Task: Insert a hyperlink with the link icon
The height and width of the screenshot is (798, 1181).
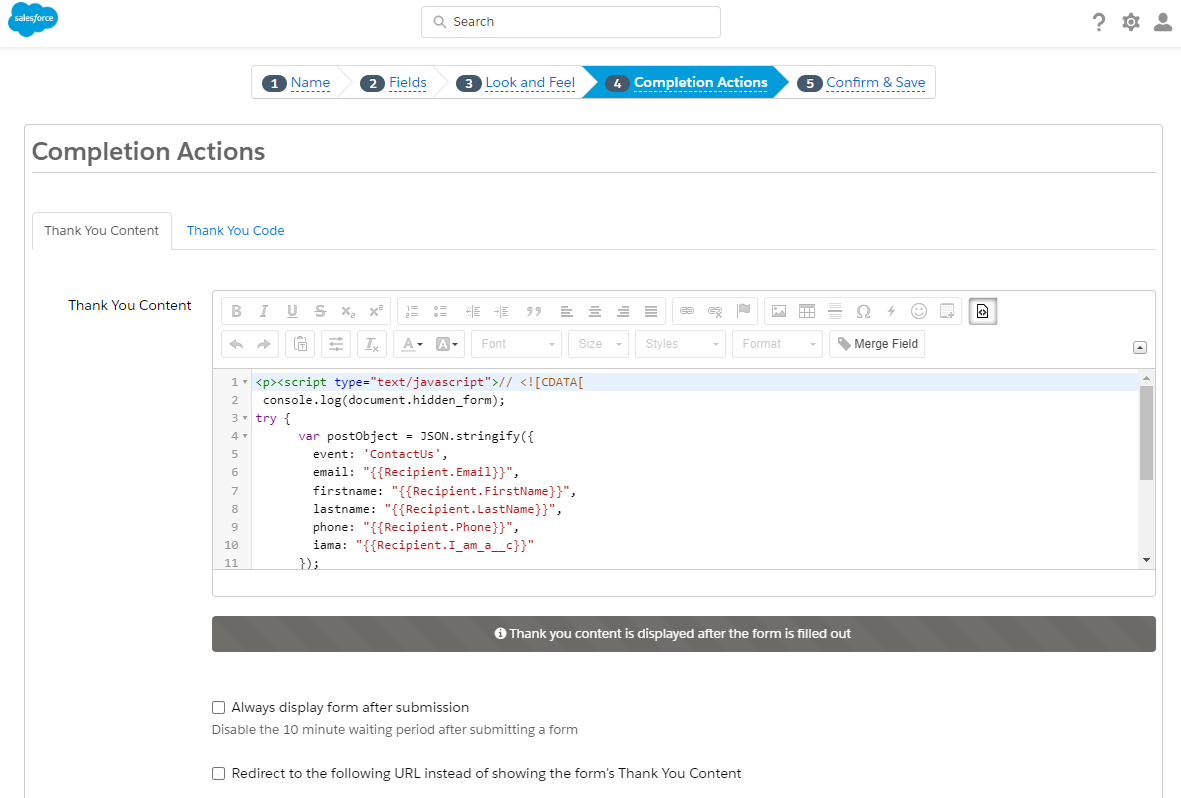Action: pos(688,311)
